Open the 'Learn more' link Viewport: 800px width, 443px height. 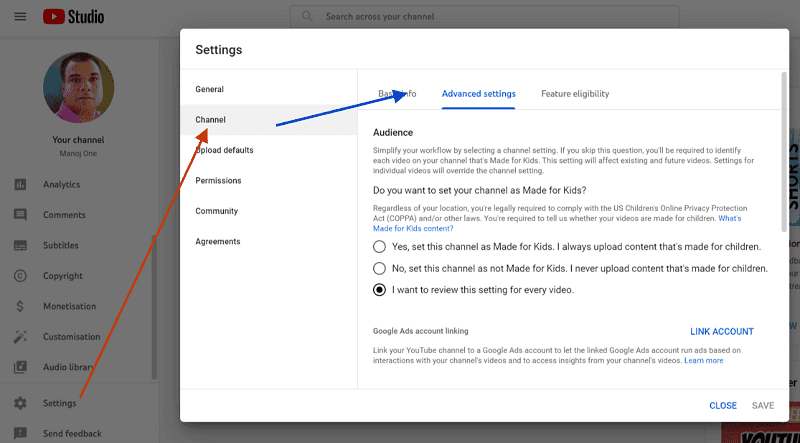704,360
